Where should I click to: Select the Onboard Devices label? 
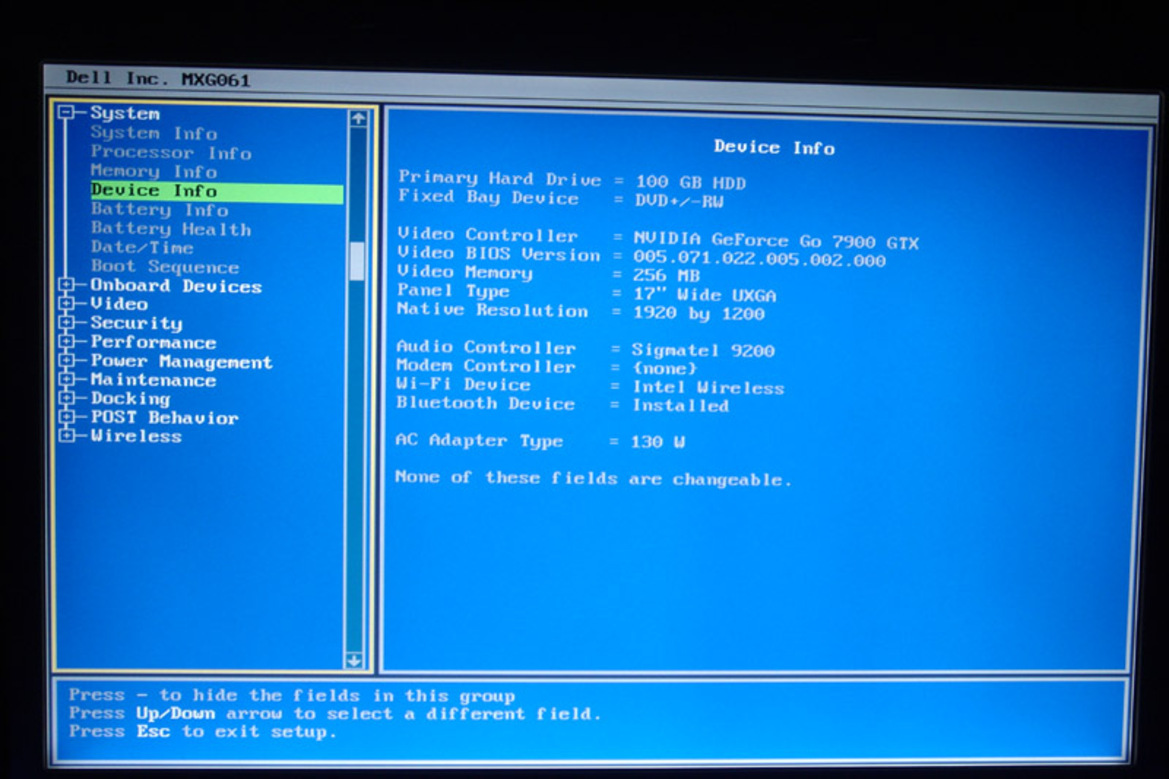(x=176, y=286)
